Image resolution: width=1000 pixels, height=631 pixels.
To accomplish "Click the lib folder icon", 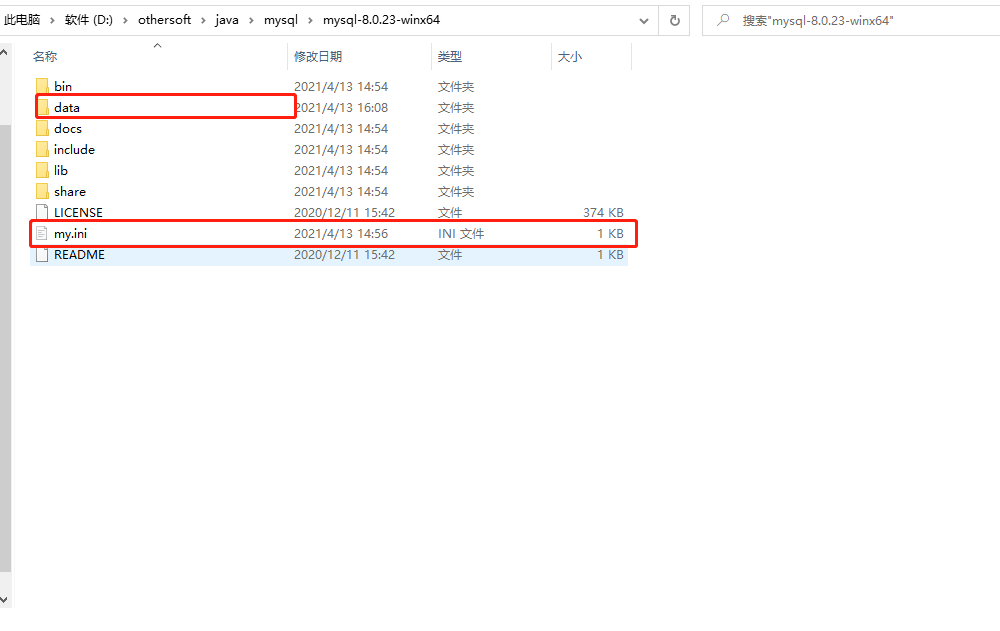I will click(x=42, y=170).
